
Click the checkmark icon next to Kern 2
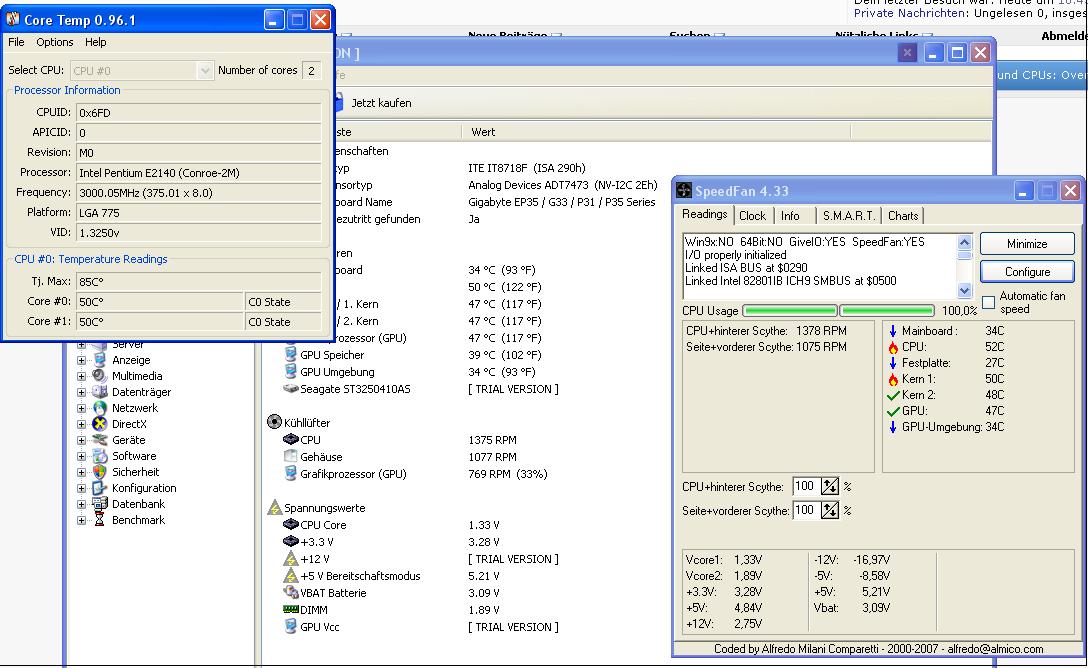tap(893, 395)
